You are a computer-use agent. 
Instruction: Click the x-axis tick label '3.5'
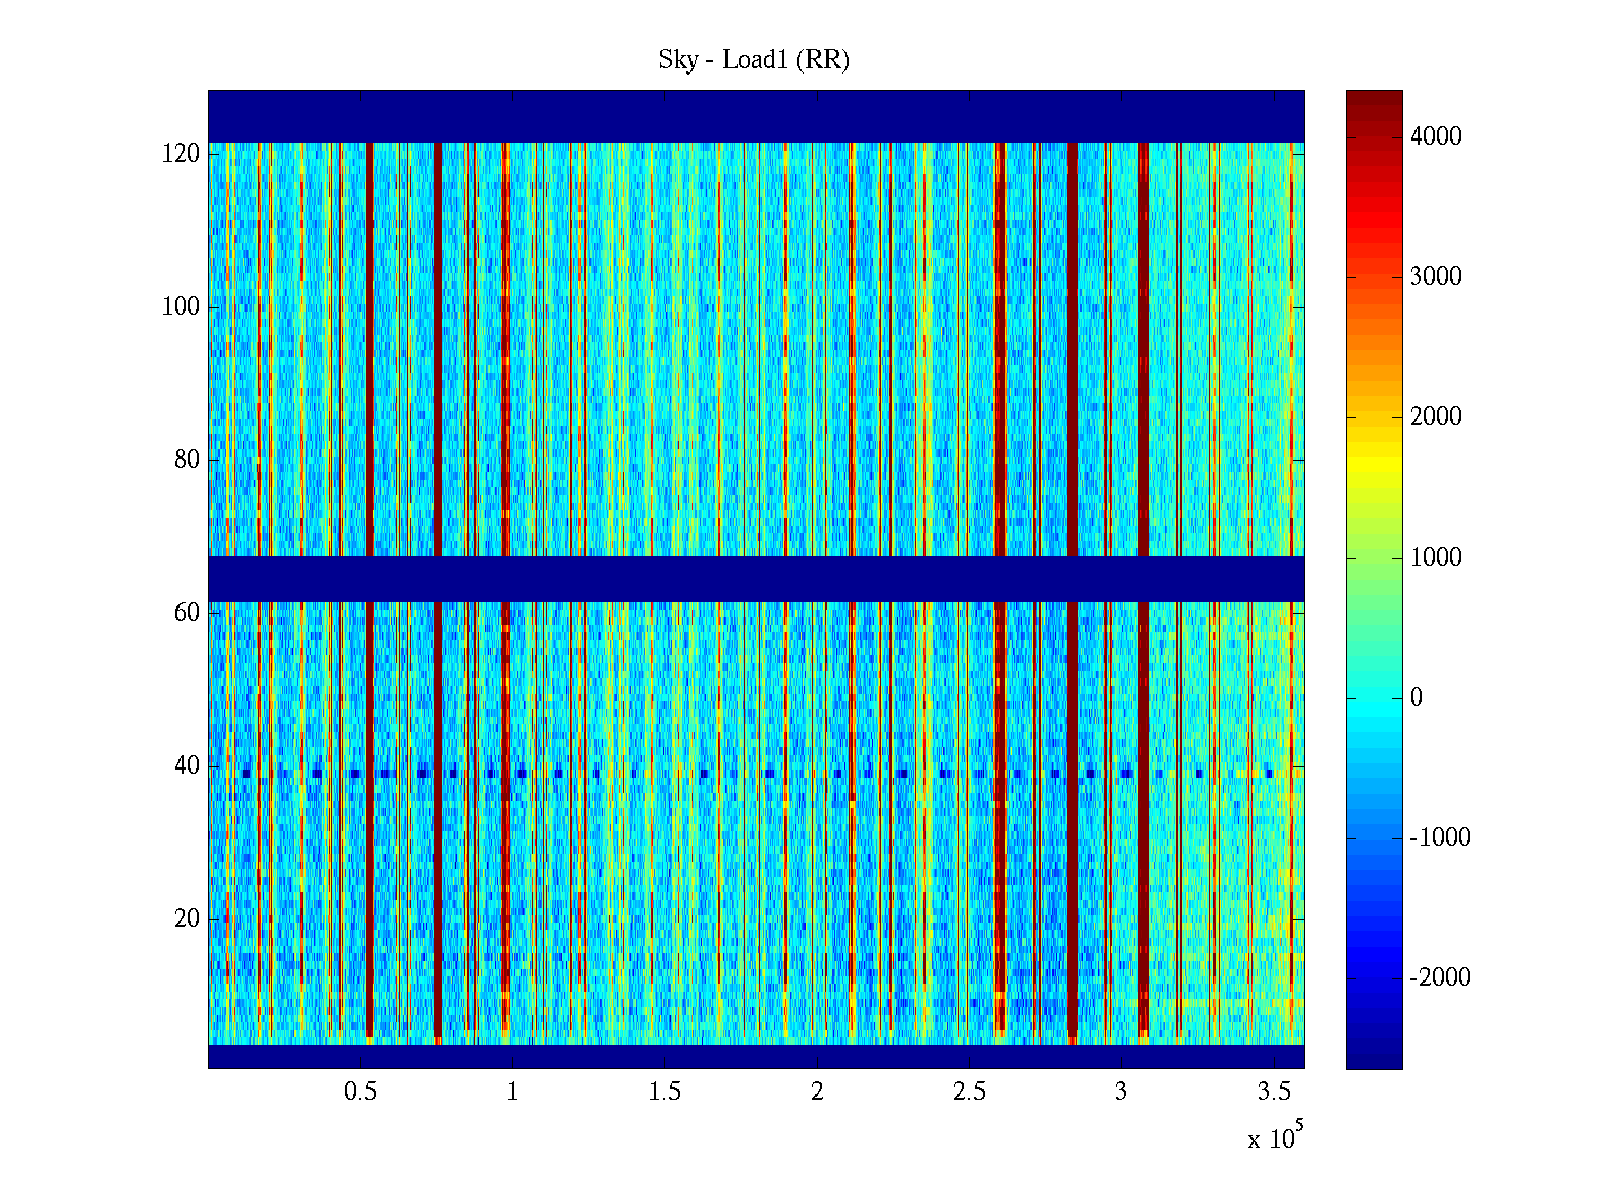click(1273, 1092)
